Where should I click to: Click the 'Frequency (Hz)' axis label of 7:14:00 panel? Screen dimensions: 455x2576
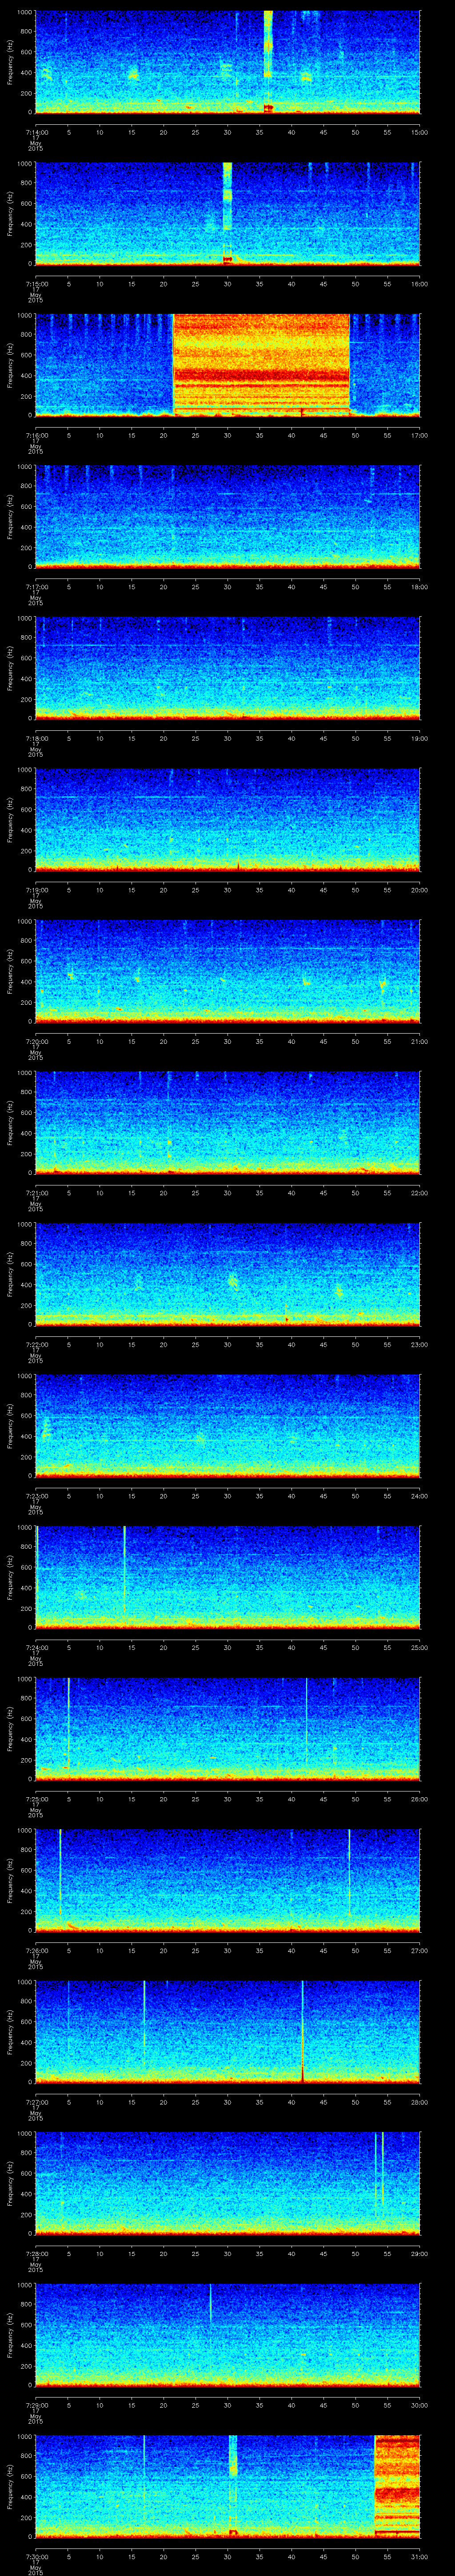coord(10,62)
